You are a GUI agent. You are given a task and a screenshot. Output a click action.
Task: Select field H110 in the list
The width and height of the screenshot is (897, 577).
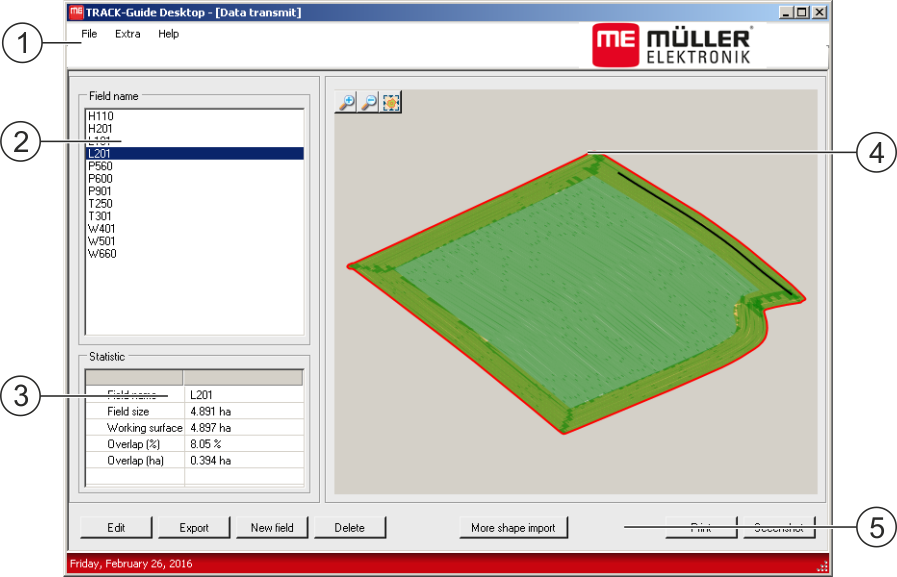coord(101,116)
